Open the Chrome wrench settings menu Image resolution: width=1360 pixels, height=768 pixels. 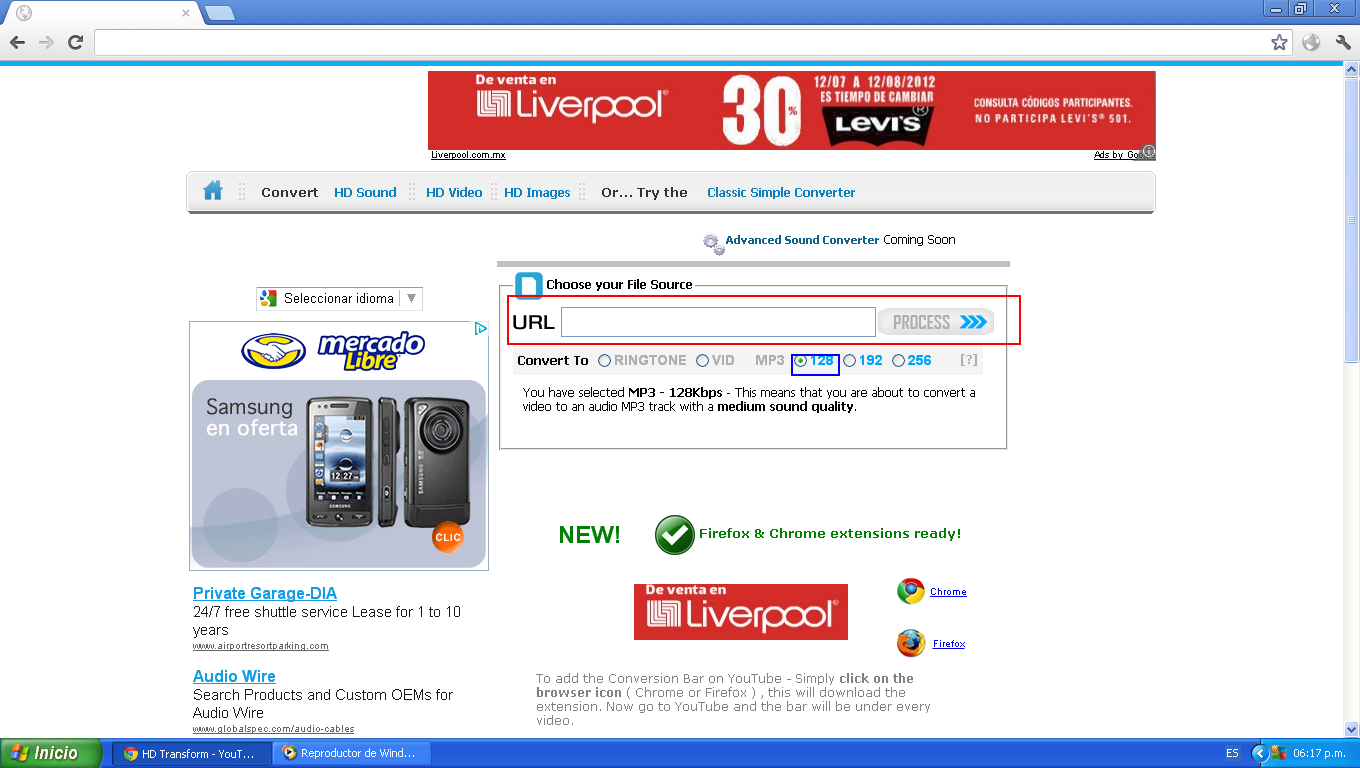pyautogui.click(x=1343, y=42)
